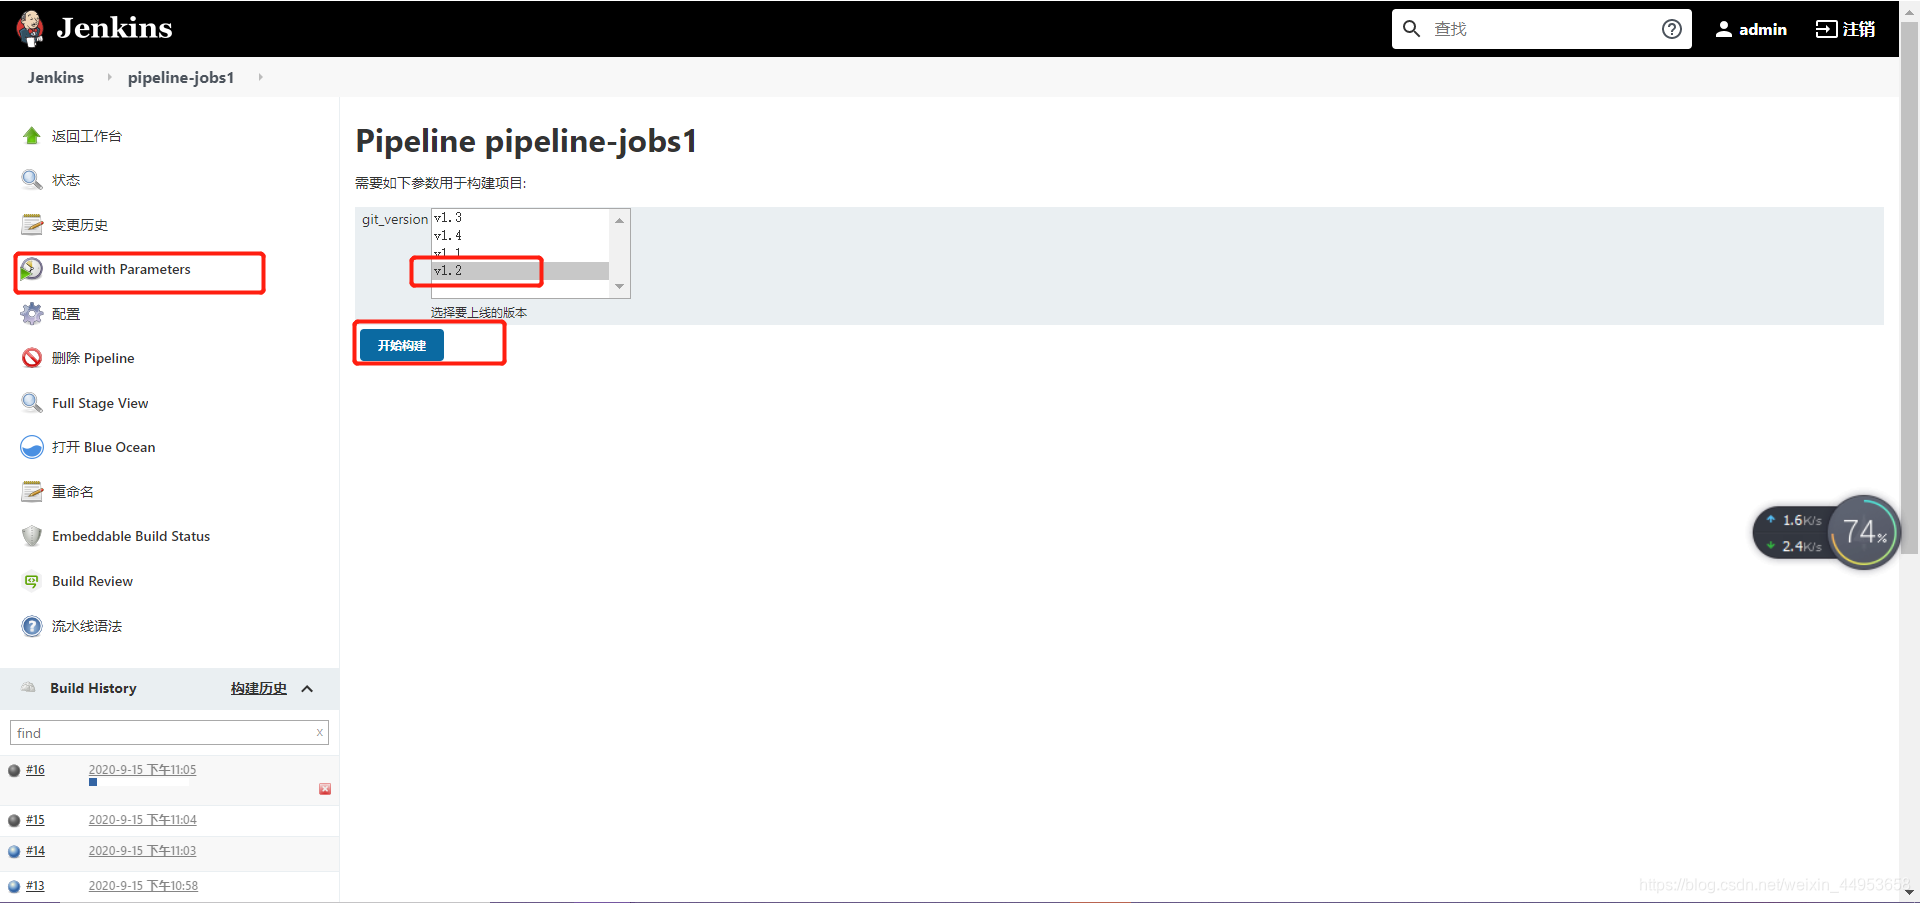Click the 返回工作台 up-arrow icon

click(32, 136)
